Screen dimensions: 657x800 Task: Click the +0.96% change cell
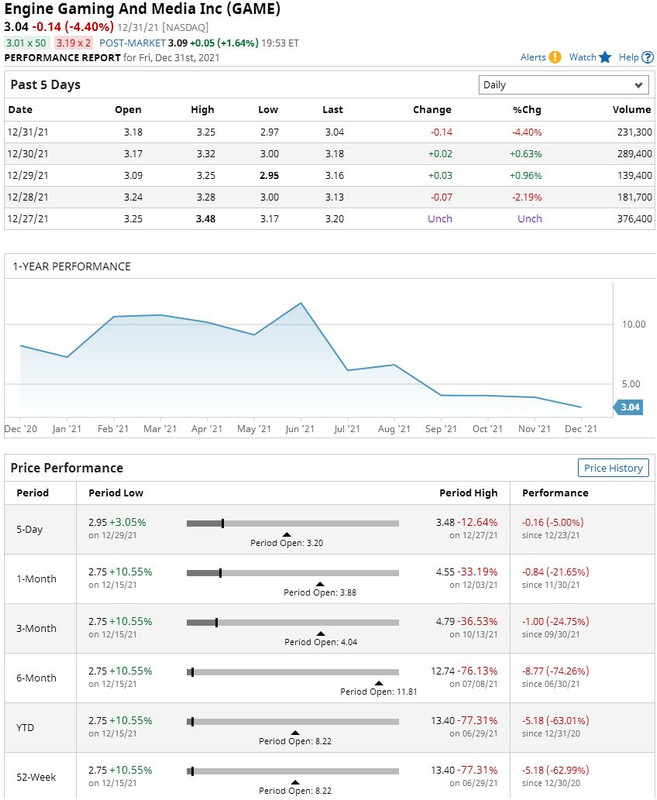pyautogui.click(x=526, y=176)
